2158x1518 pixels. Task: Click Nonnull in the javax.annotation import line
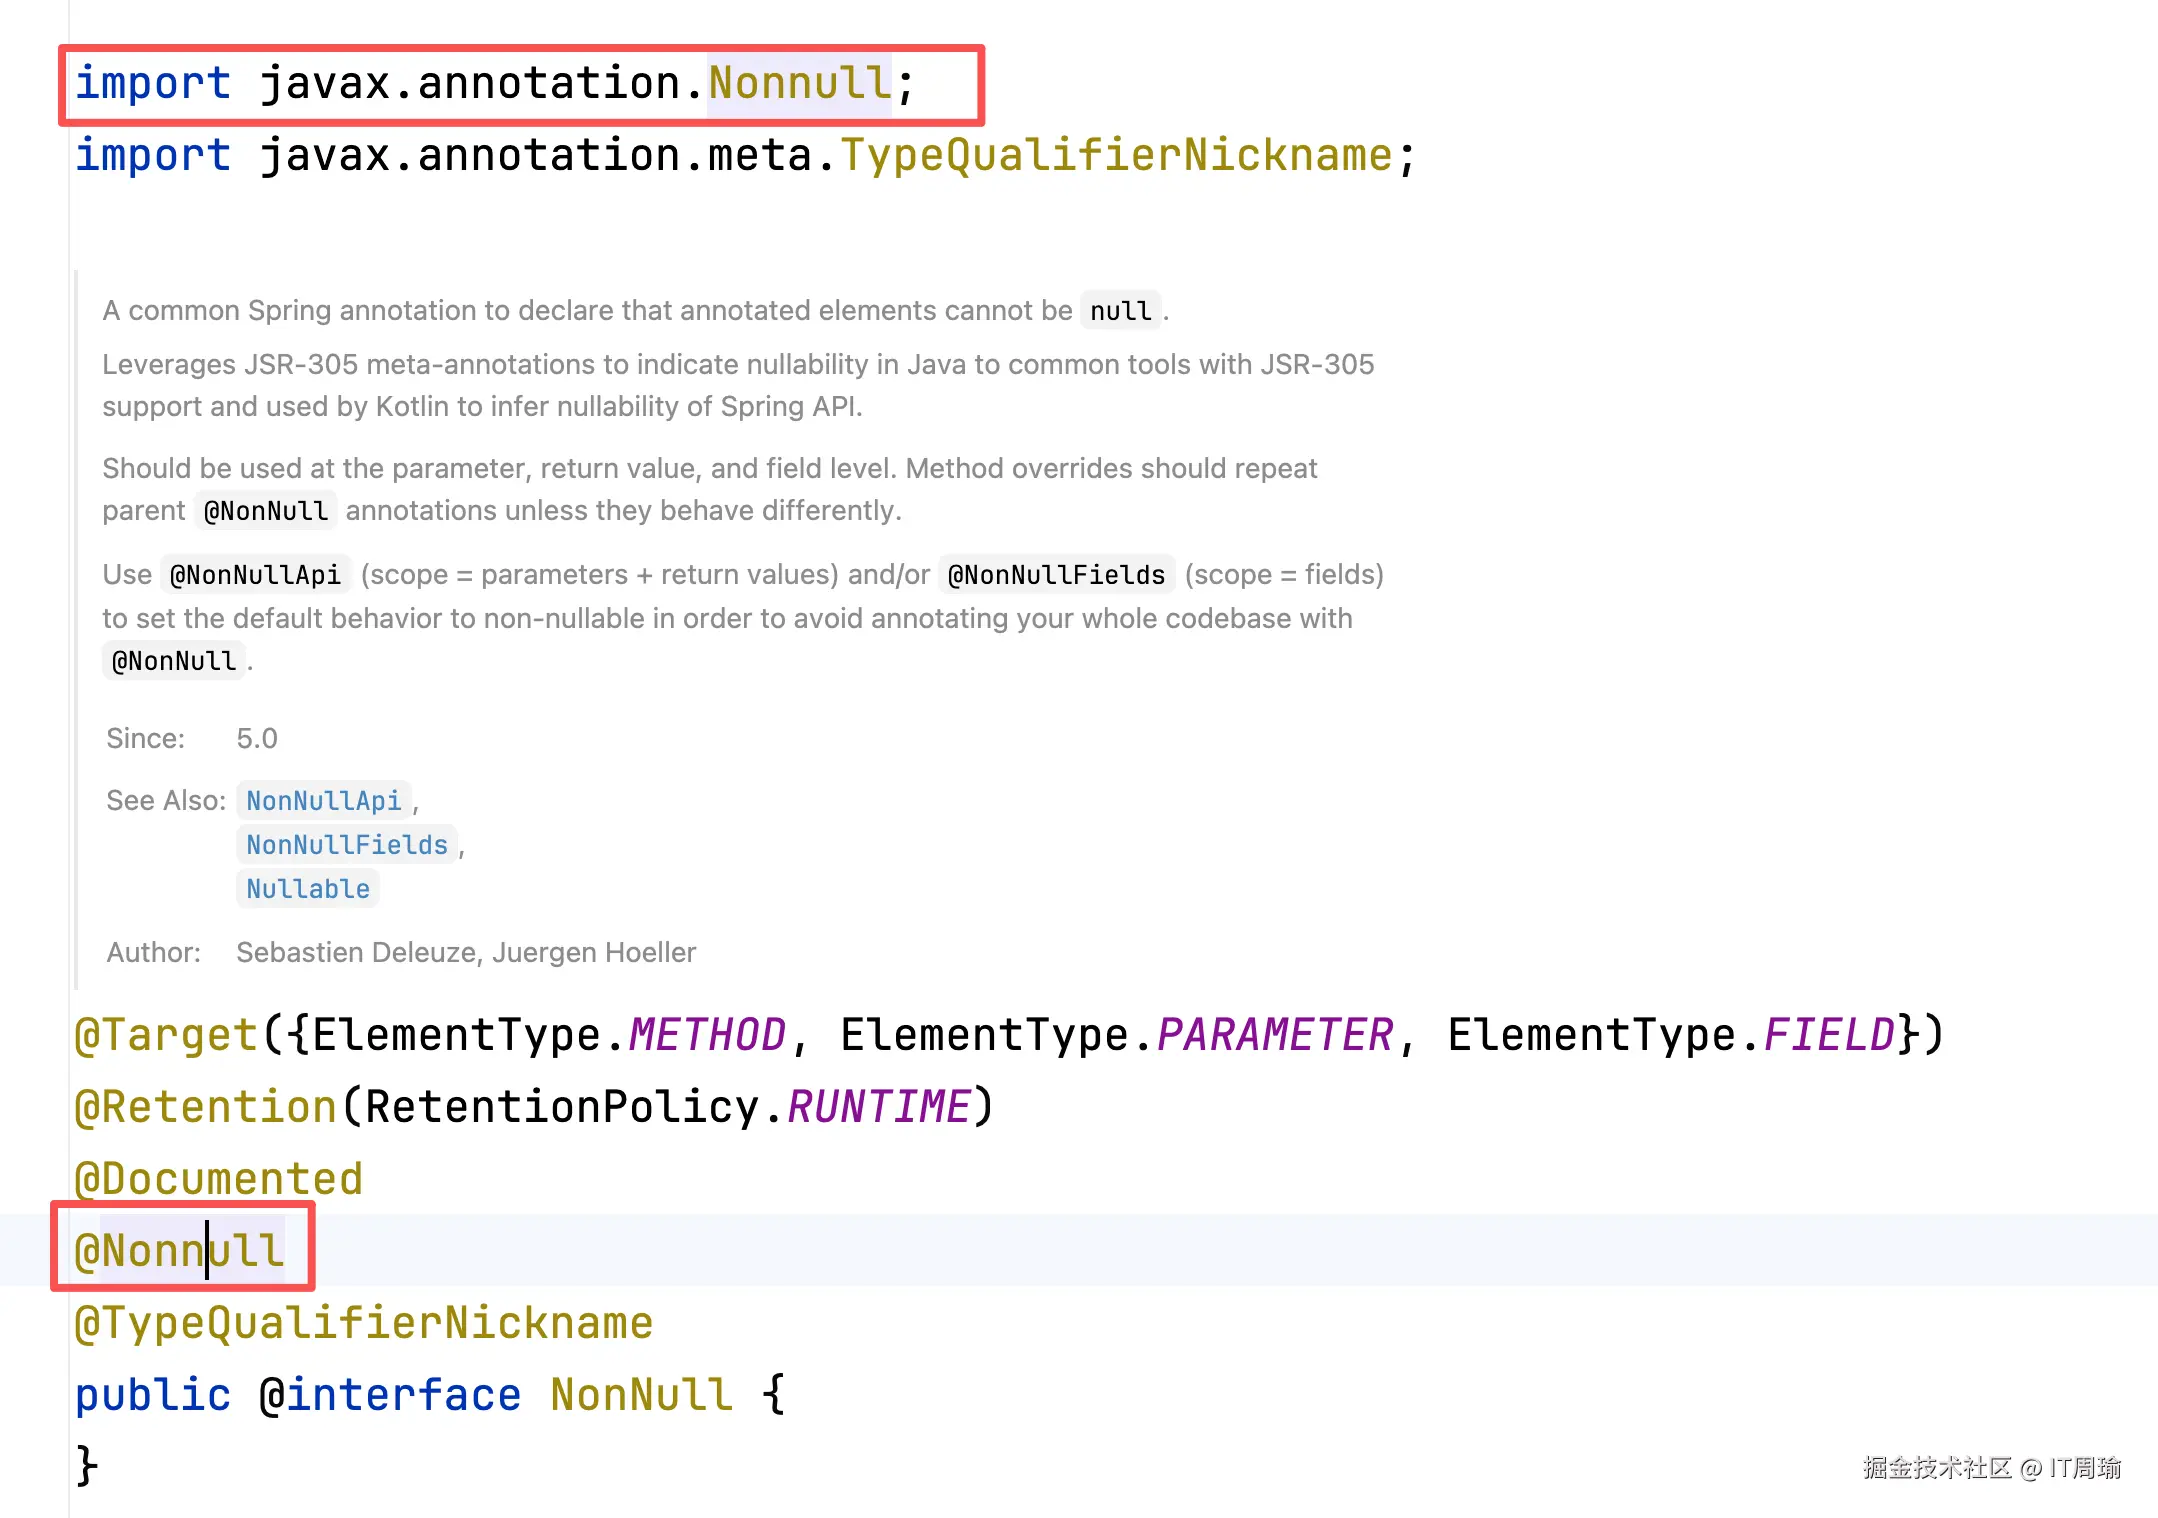[x=799, y=83]
